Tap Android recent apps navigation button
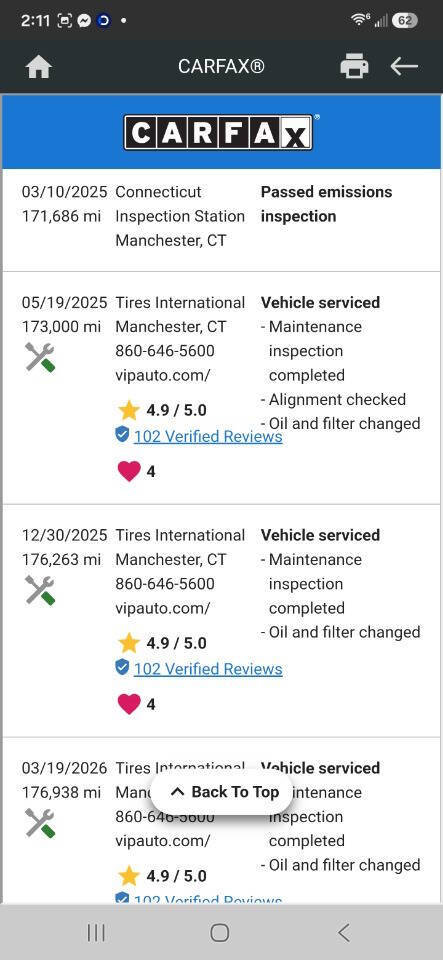 tap(96, 932)
